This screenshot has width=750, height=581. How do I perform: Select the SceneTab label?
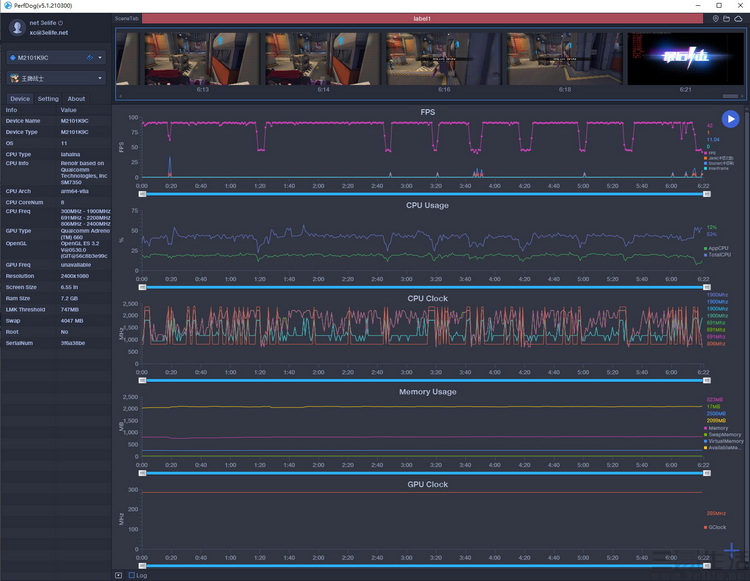(126, 19)
